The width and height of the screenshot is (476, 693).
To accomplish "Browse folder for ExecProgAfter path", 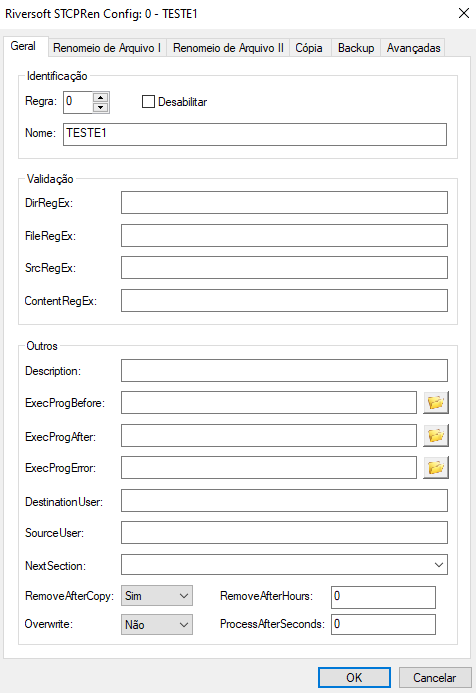I will click(x=436, y=435).
